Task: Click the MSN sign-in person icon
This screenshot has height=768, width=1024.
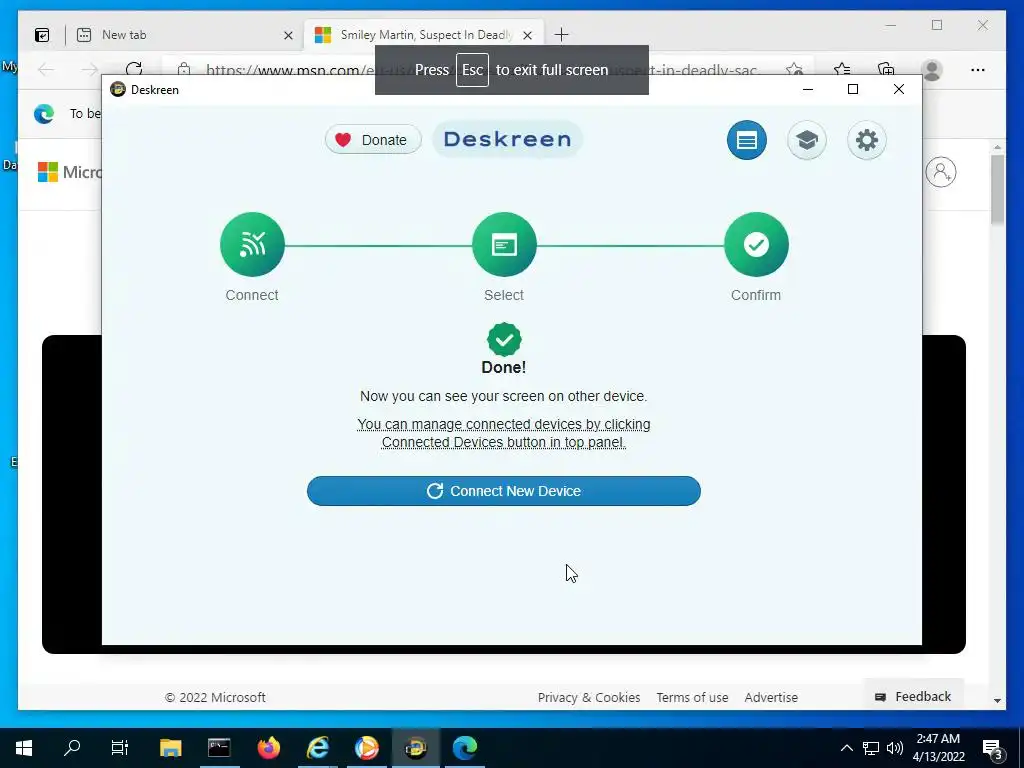Action: click(940, 172)
